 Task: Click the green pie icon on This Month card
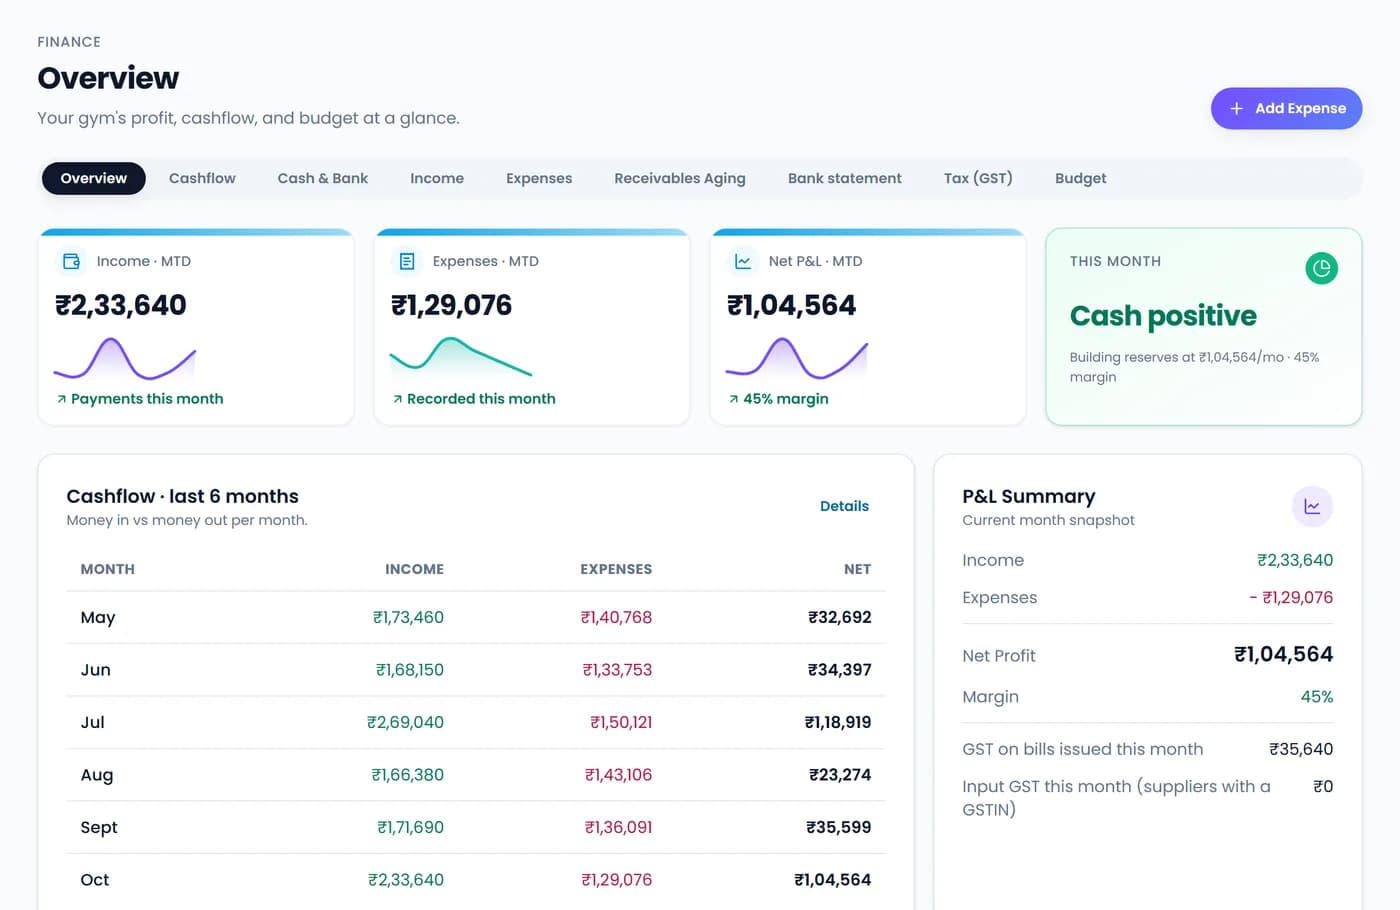[x=1321, y=268]
